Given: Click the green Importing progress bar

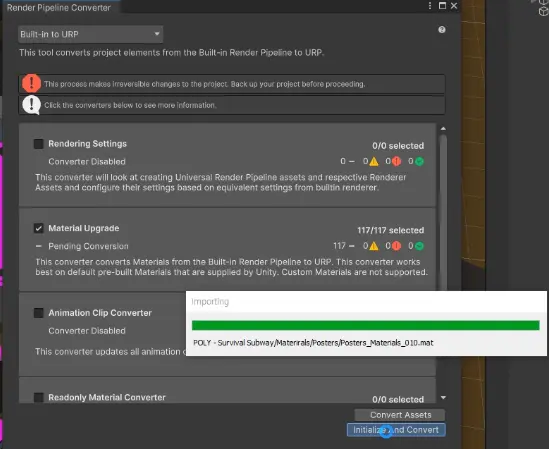Looking at the screenshot, I should point(366,325).
